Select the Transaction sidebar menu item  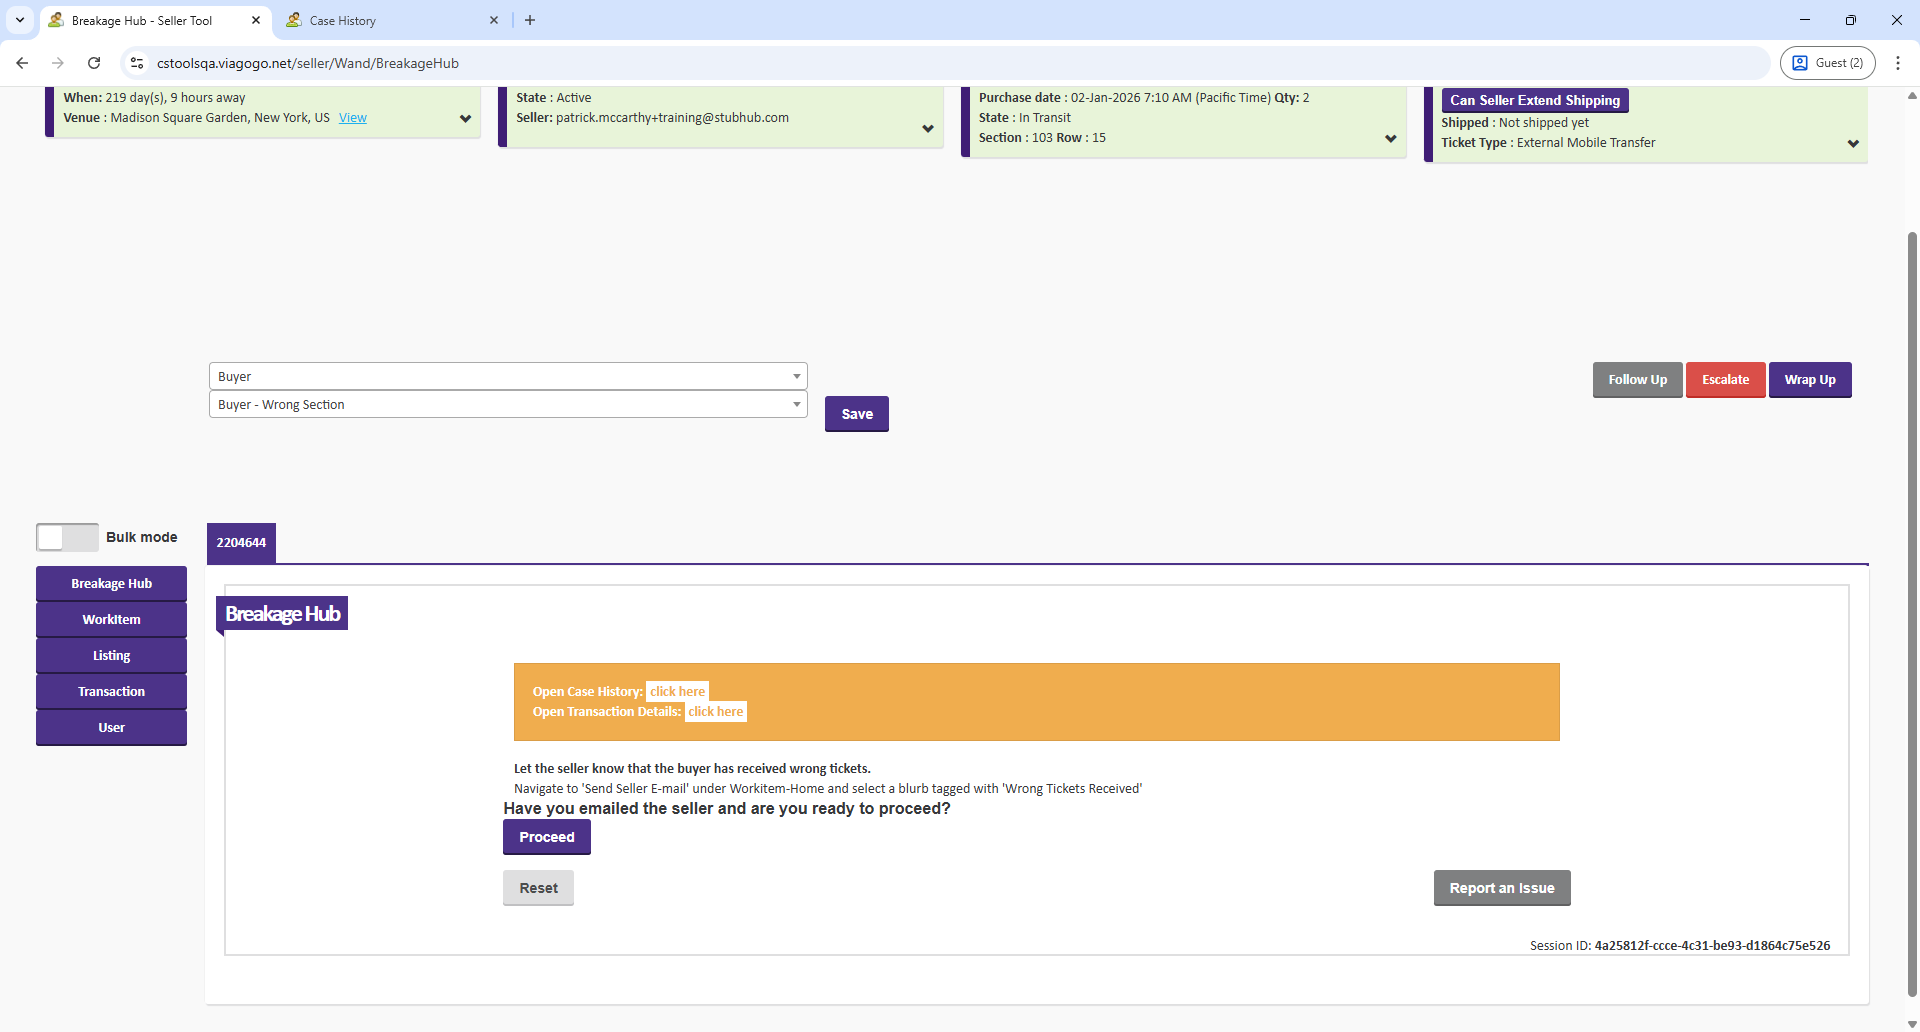coord(111,692)
